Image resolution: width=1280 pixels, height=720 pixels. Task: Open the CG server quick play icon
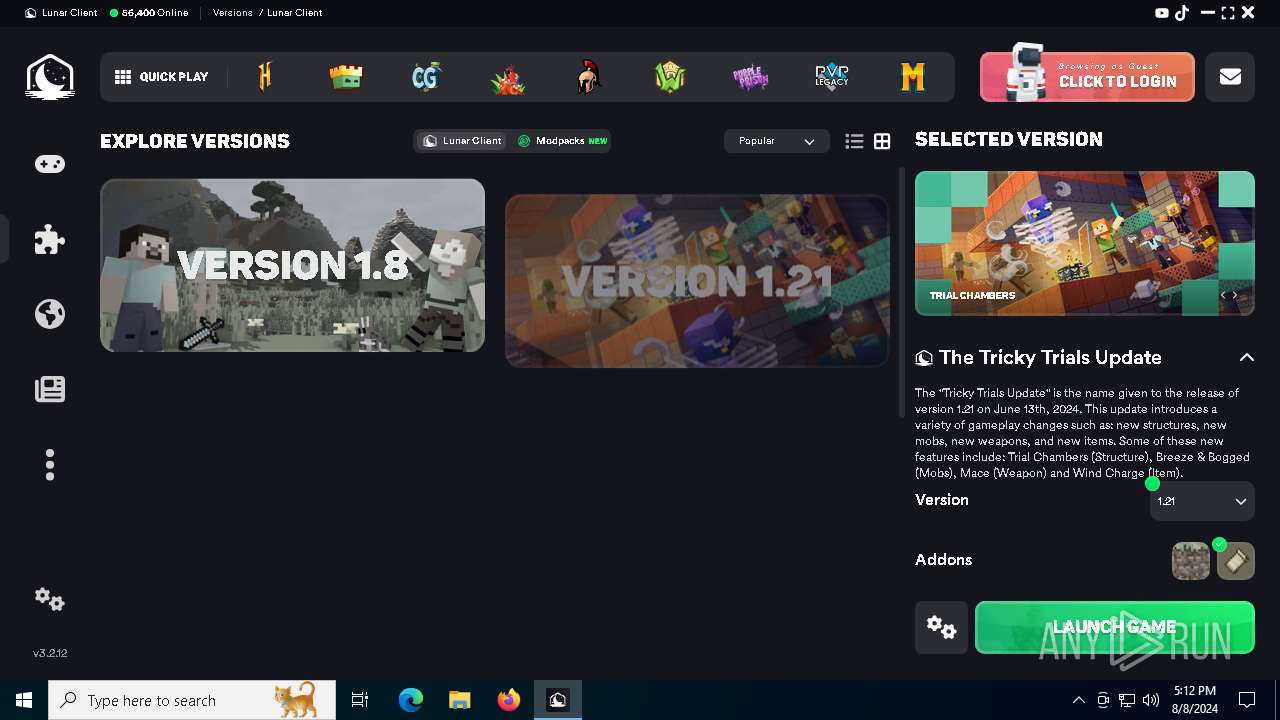coord(427,77)
